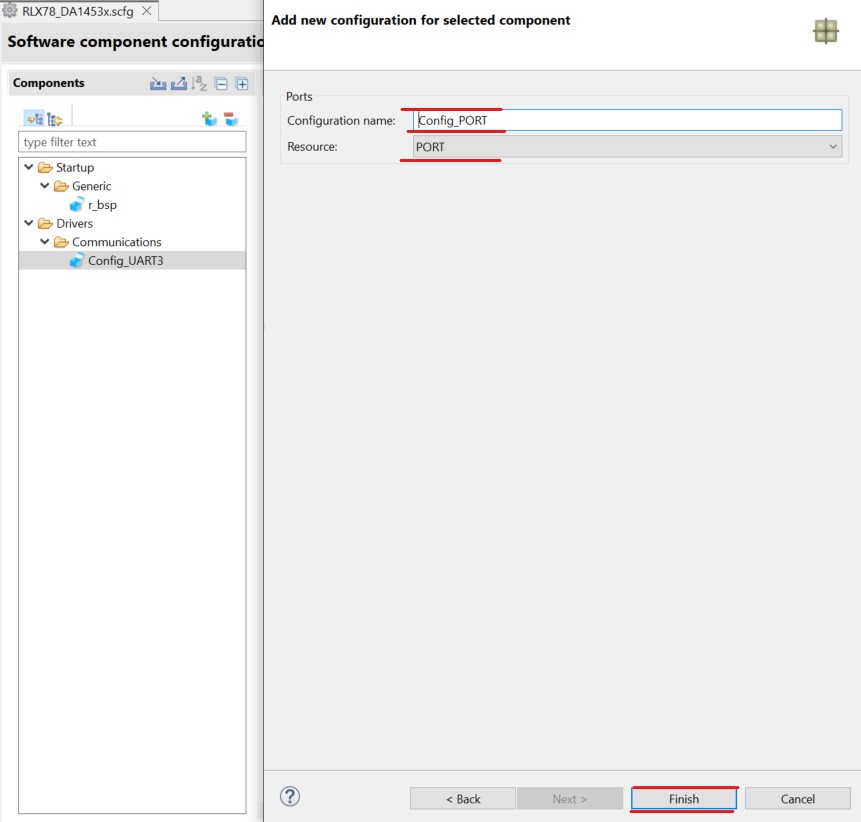Click the r_bsp component icon
This screenshot has width=861, height=822.
[77, 205]
